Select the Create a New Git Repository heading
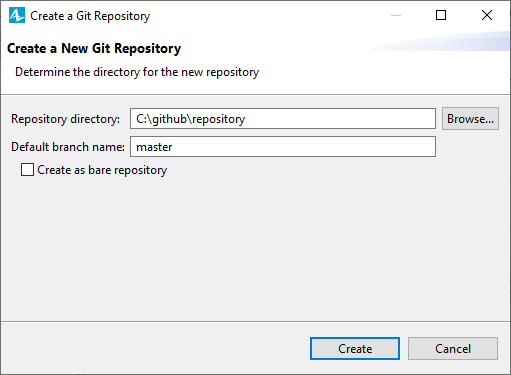Screen dimensions: 511x375 click(x=94, y=48)
